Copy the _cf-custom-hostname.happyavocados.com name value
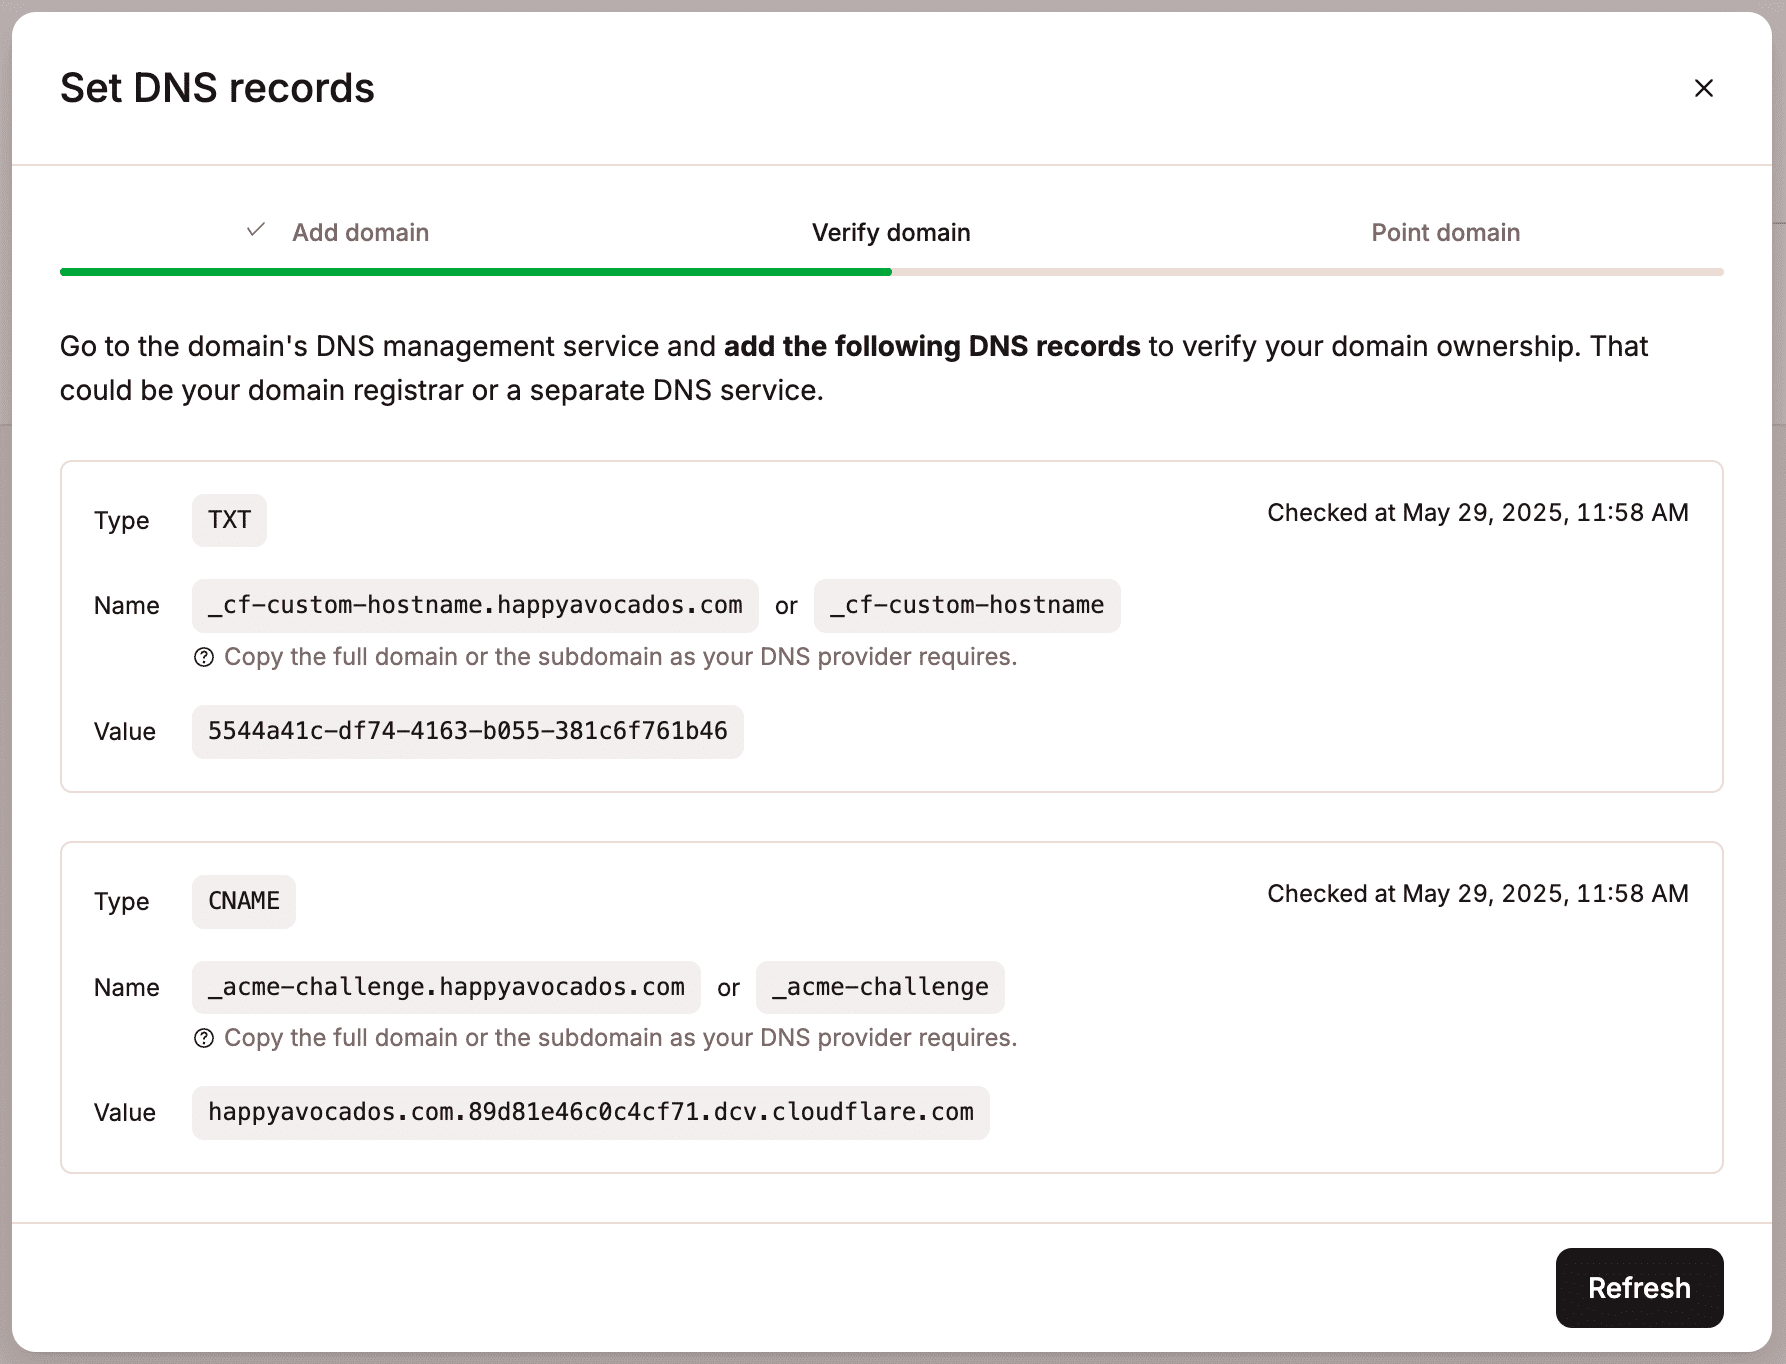1786x1364 pixels. pos(475,605)
